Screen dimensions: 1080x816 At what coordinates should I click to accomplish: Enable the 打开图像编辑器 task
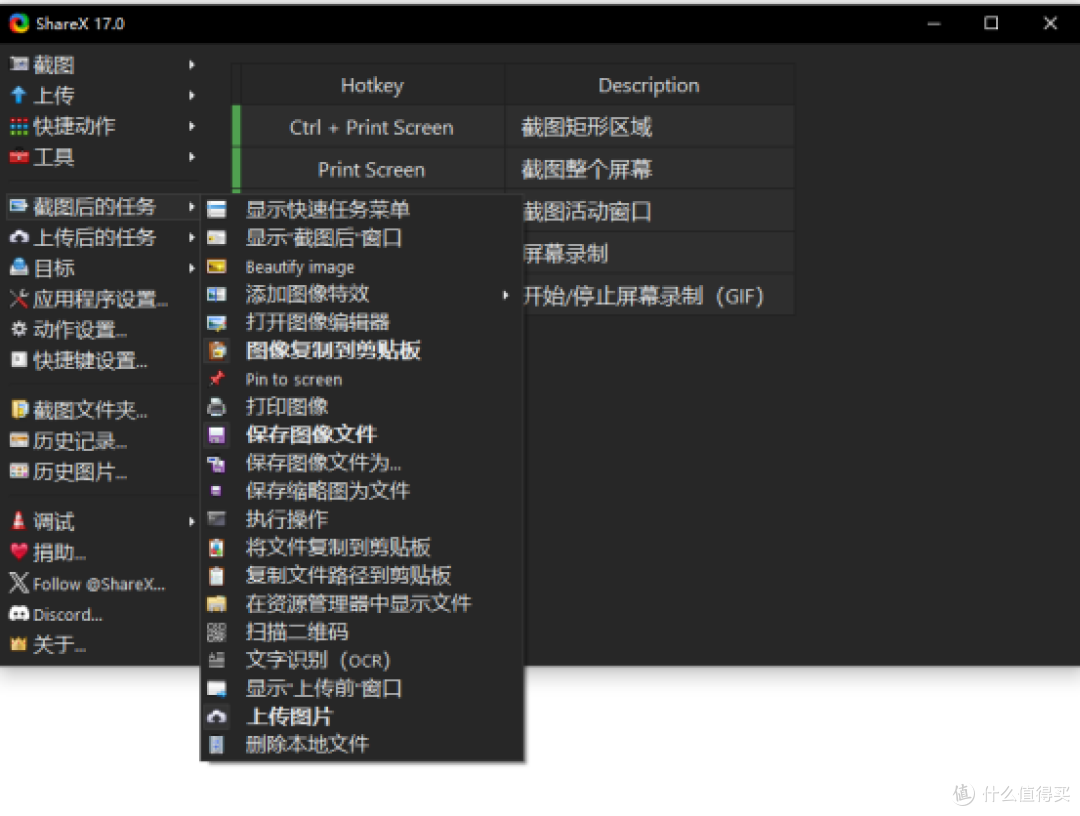coord(364,322)
